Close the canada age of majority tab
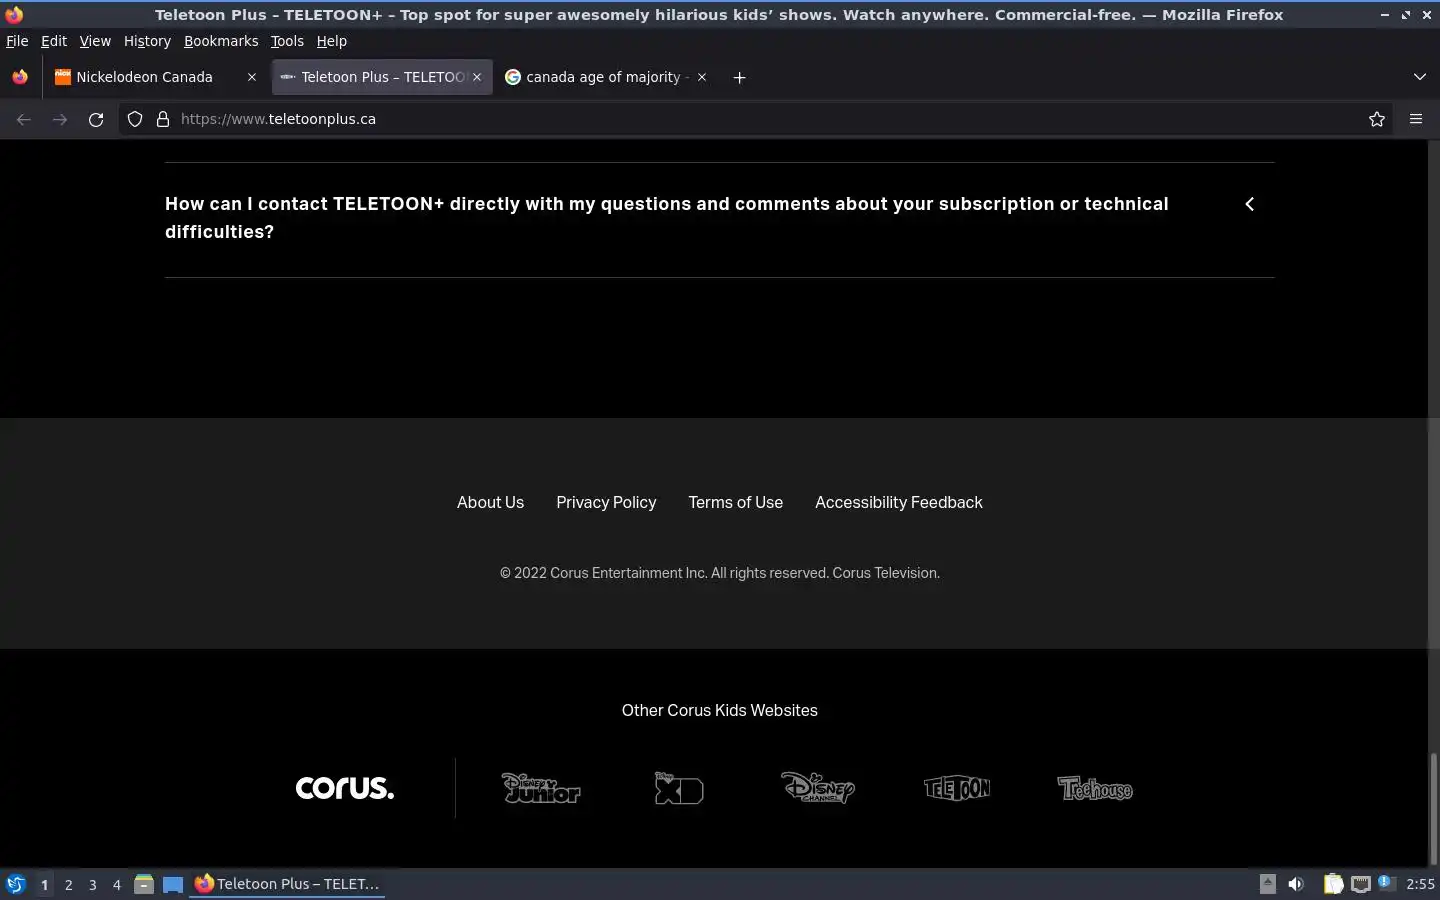The image size is (1440, 900). coord(702,77)
